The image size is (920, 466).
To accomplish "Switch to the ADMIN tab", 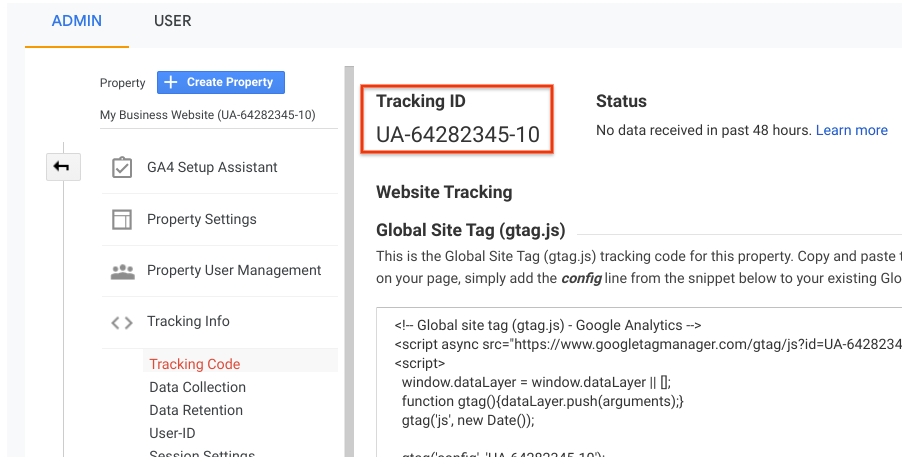I will [76, 21].
